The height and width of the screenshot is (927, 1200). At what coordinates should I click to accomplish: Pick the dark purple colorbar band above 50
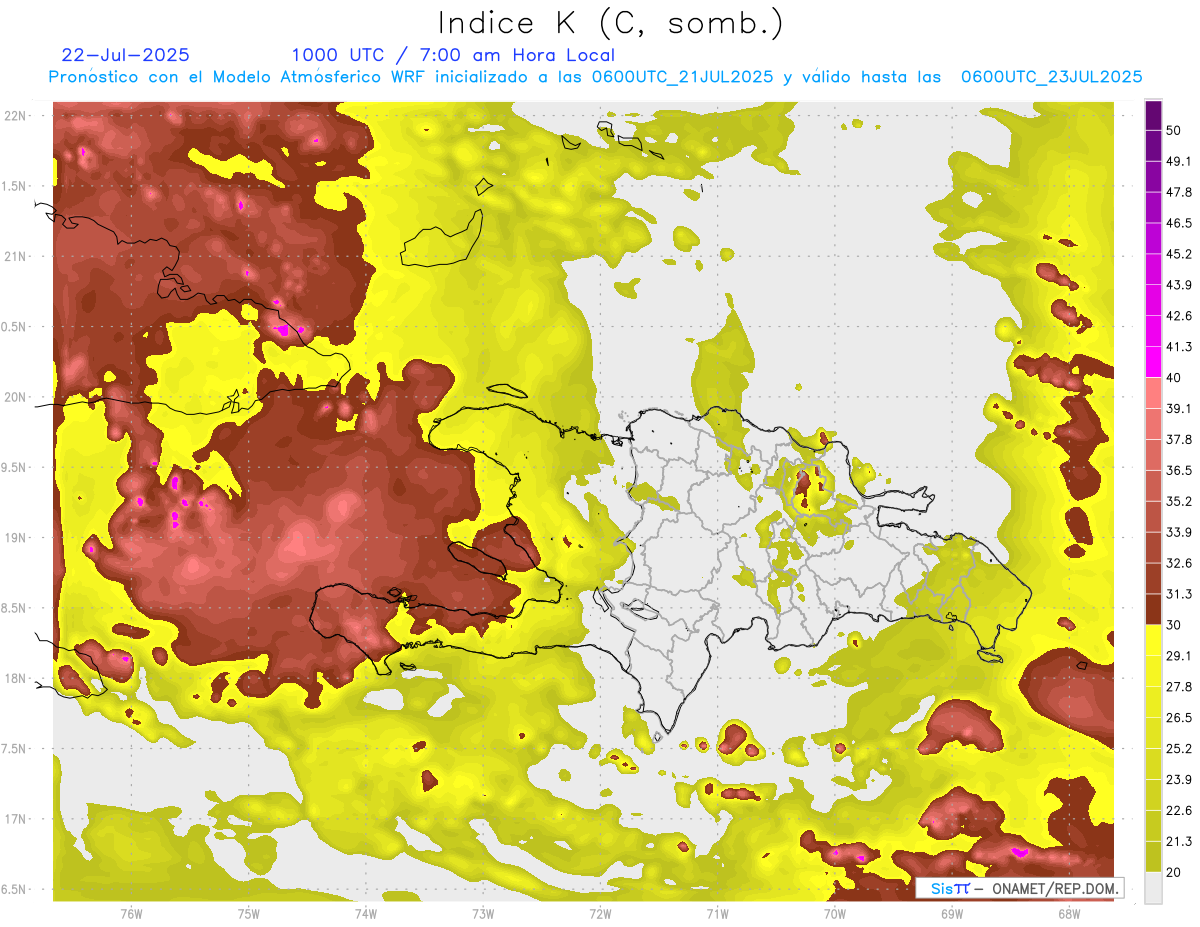pos(1153,115)
